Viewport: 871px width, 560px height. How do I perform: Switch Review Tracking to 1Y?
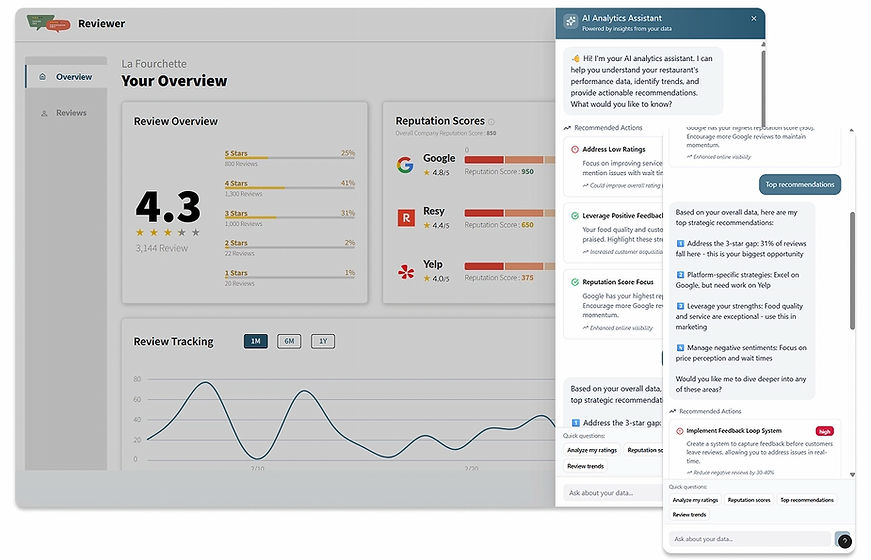click(x=323, y=341)
